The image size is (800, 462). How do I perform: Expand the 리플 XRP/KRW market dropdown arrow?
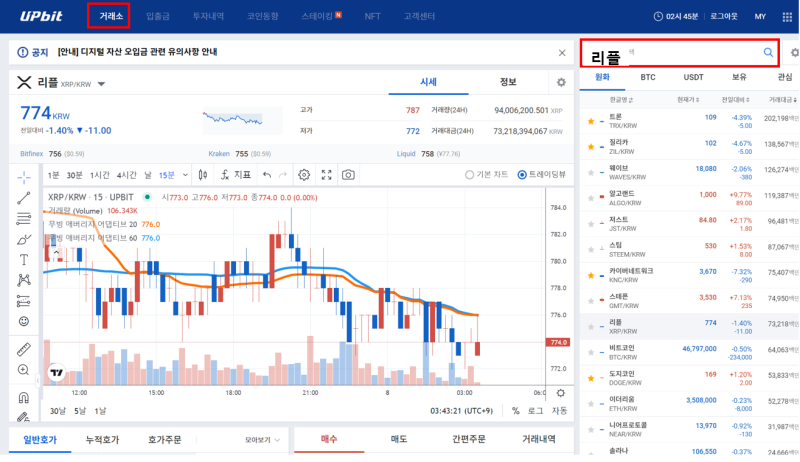coord(101,84)
